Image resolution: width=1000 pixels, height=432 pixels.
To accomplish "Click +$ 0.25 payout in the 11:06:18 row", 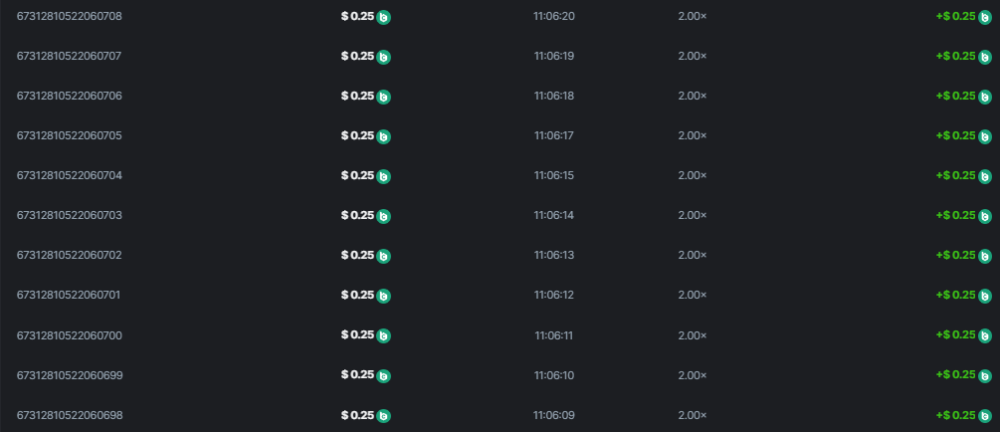I will pyautogui.click(x=955, y=96).
